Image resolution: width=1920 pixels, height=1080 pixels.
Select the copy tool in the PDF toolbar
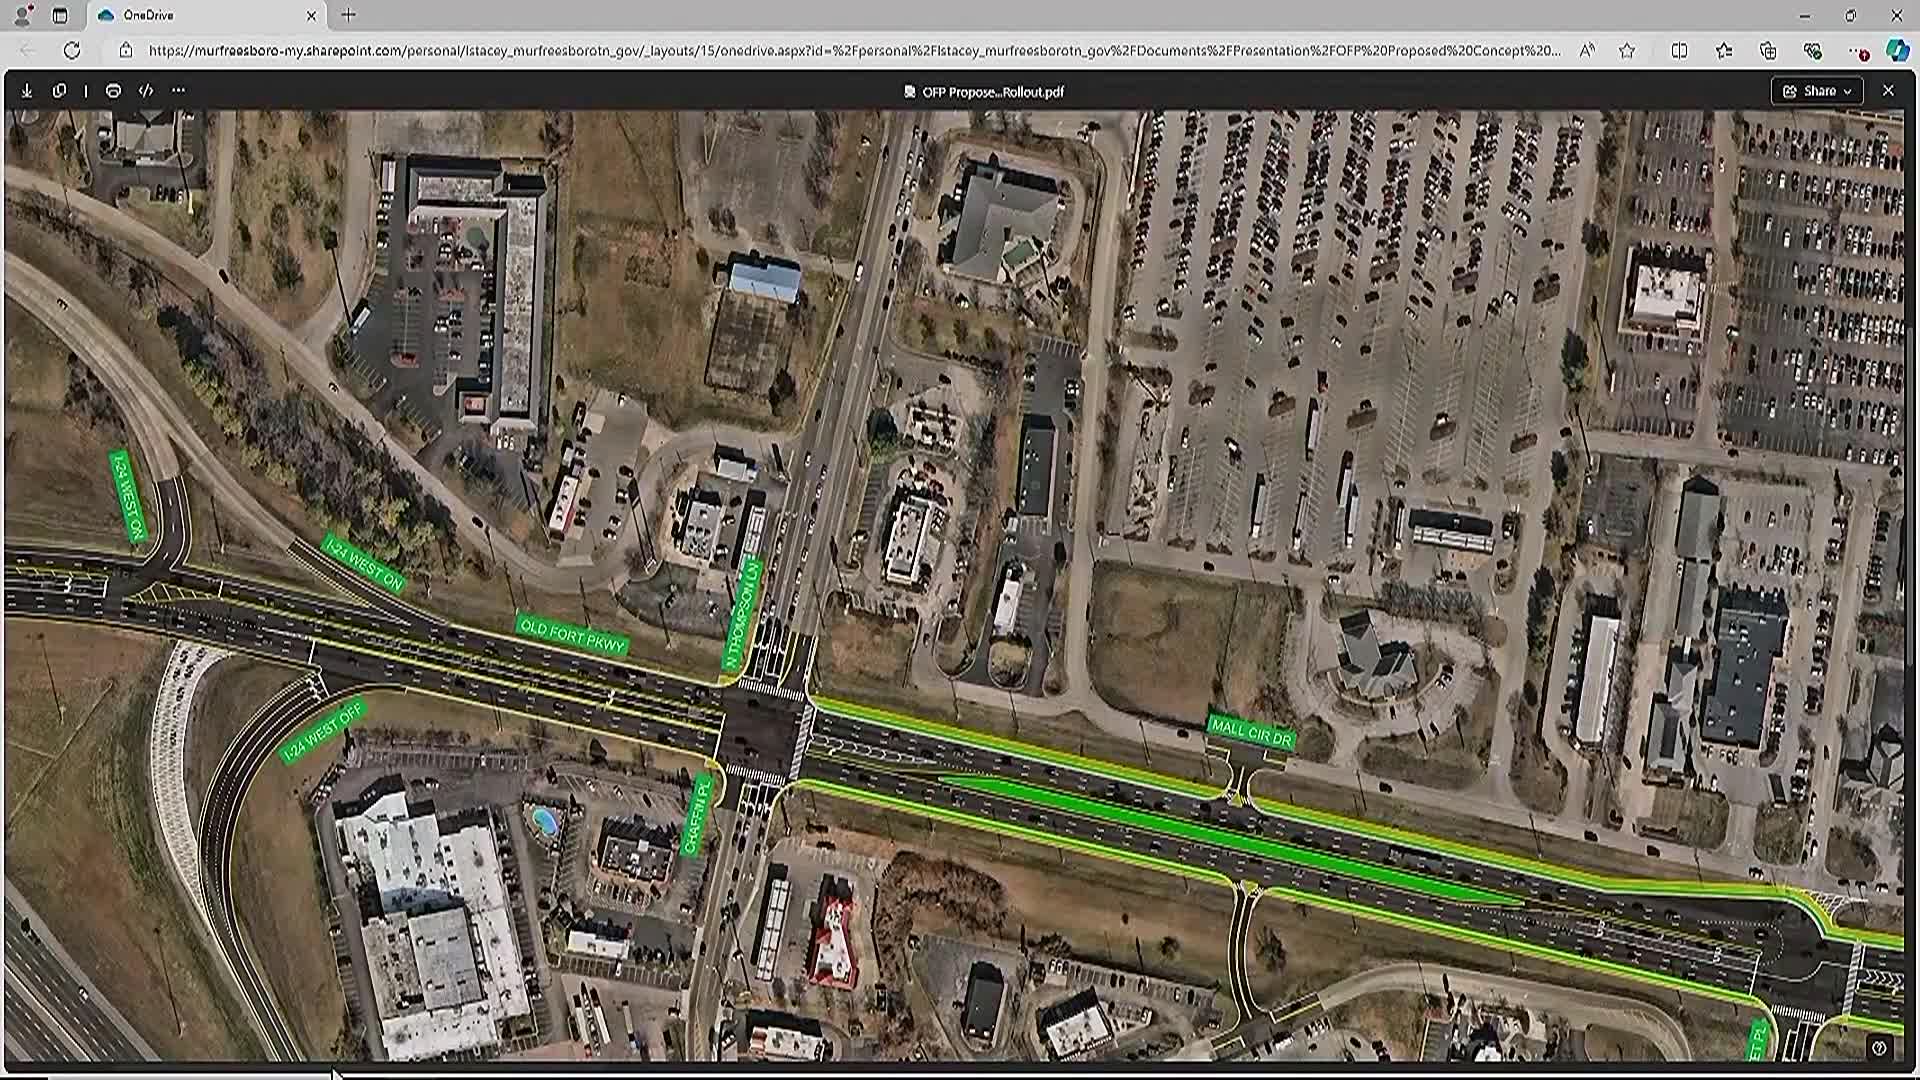(x=60, y=90)
